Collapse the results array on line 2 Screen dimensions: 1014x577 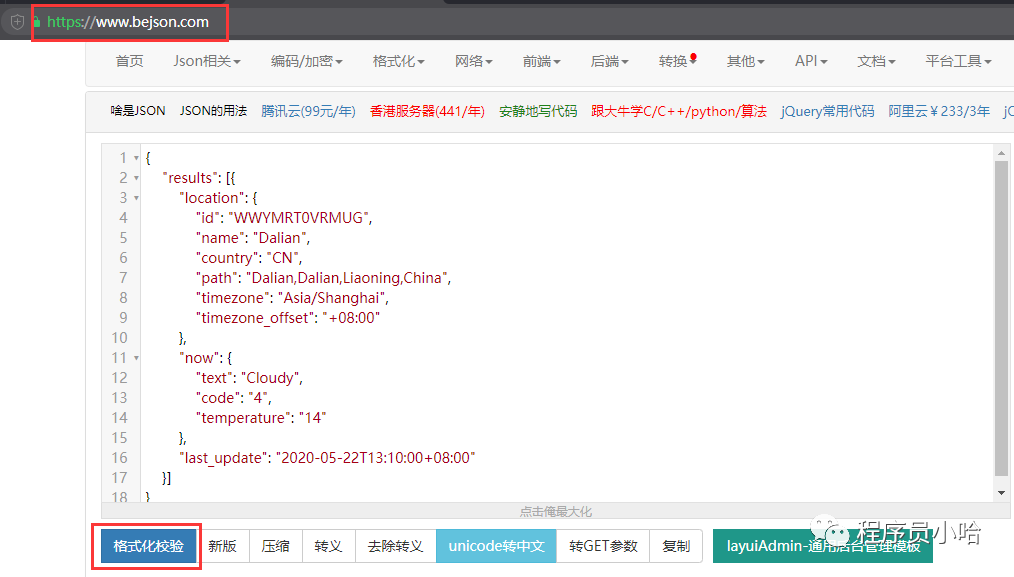pos(136,178)
